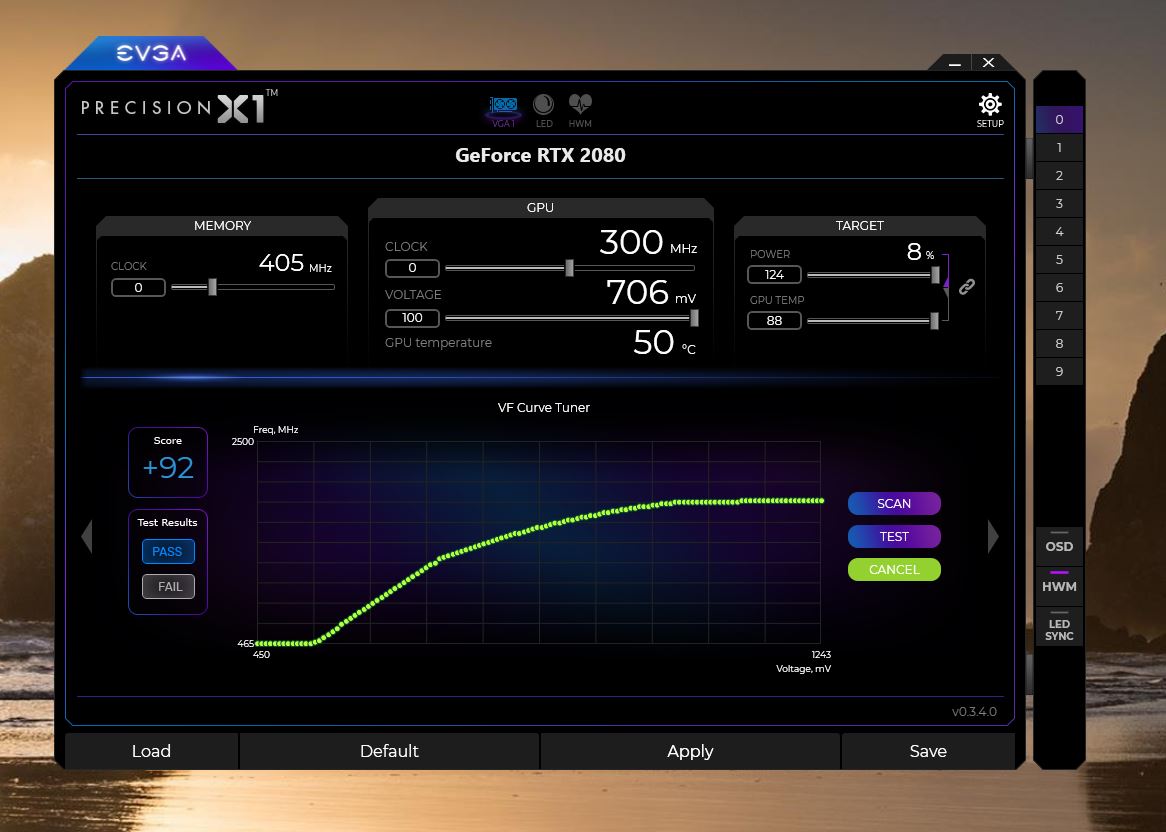The image size is (1166, 832).
Task: Run the TEST button
Action: [x=894, y=536]
